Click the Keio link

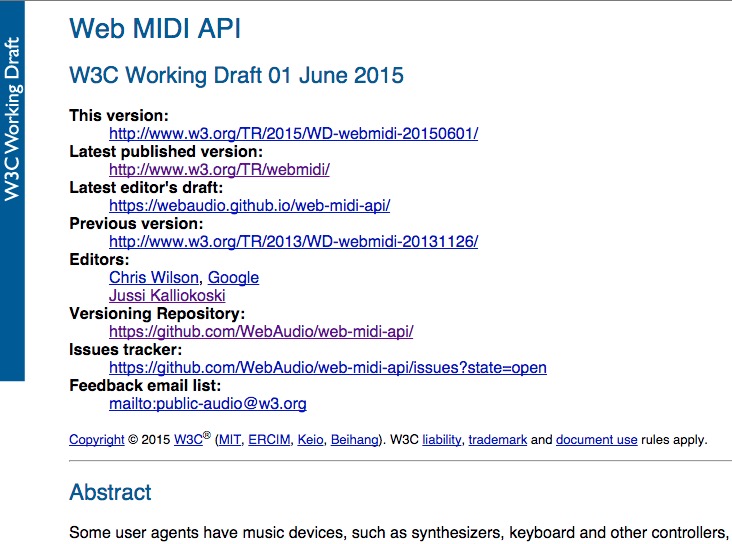pos(310,440)
